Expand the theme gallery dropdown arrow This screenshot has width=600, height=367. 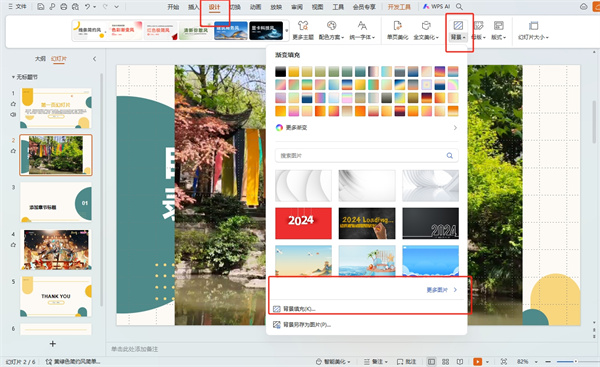coord(286,31)
